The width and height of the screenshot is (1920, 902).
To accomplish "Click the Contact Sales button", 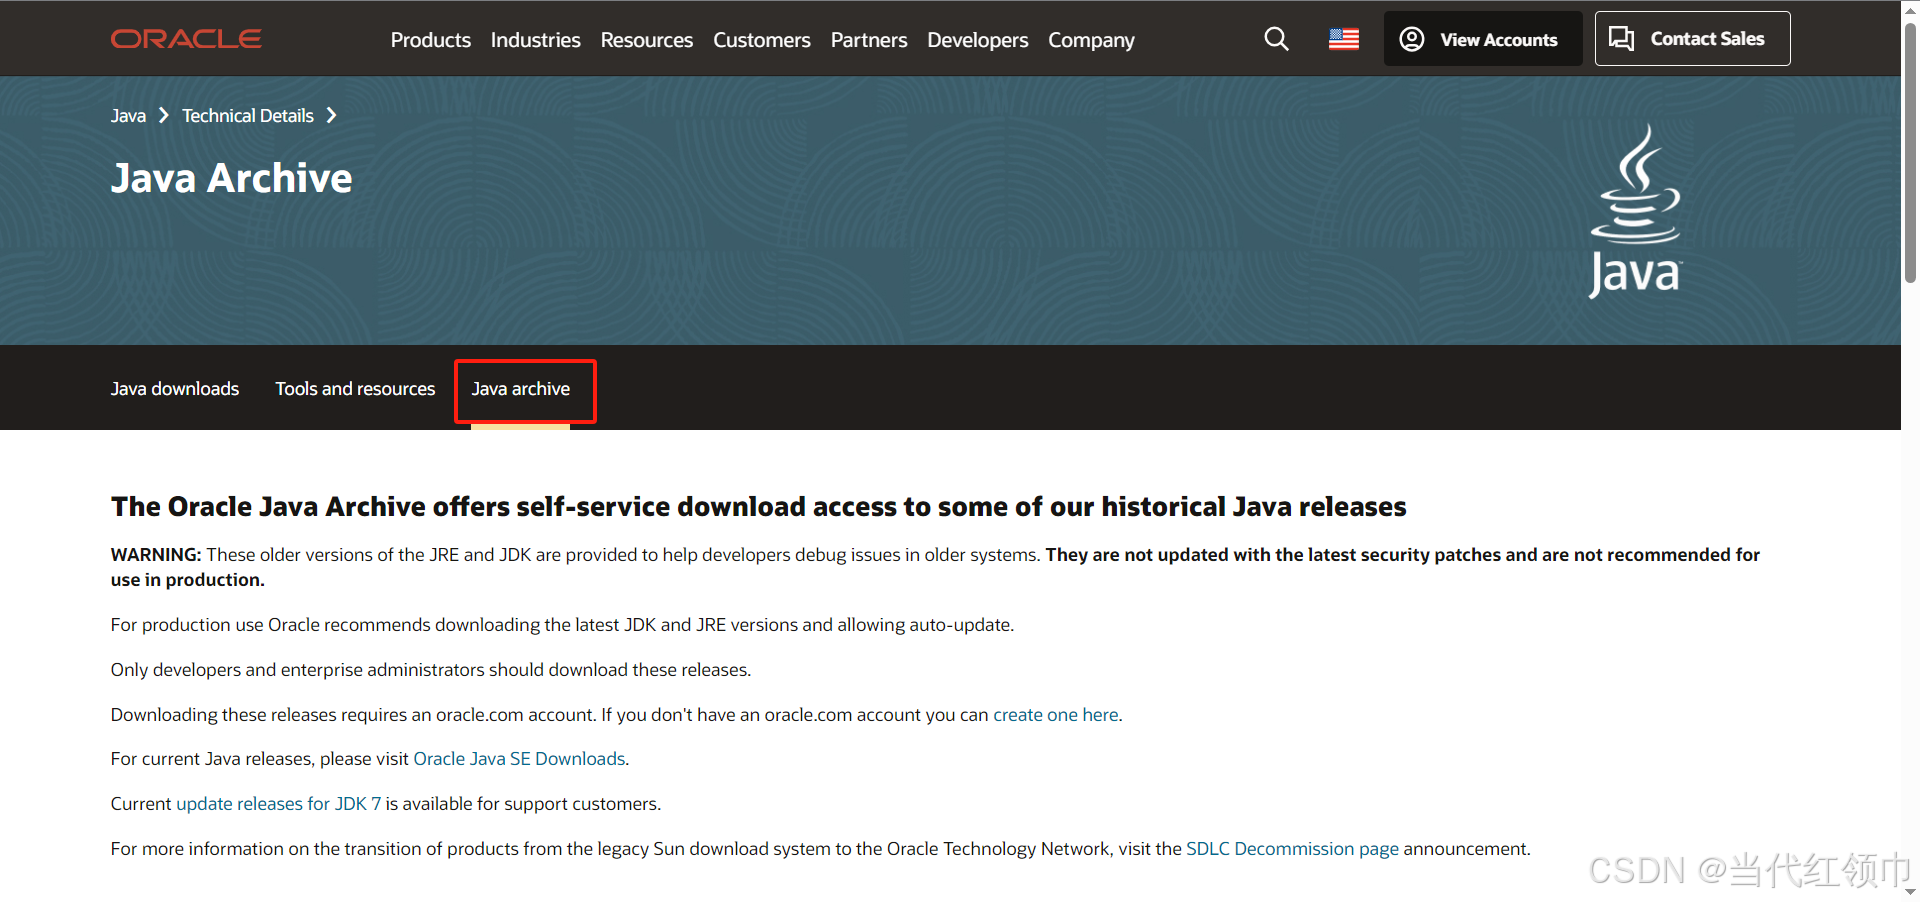I will (1692, 39).
